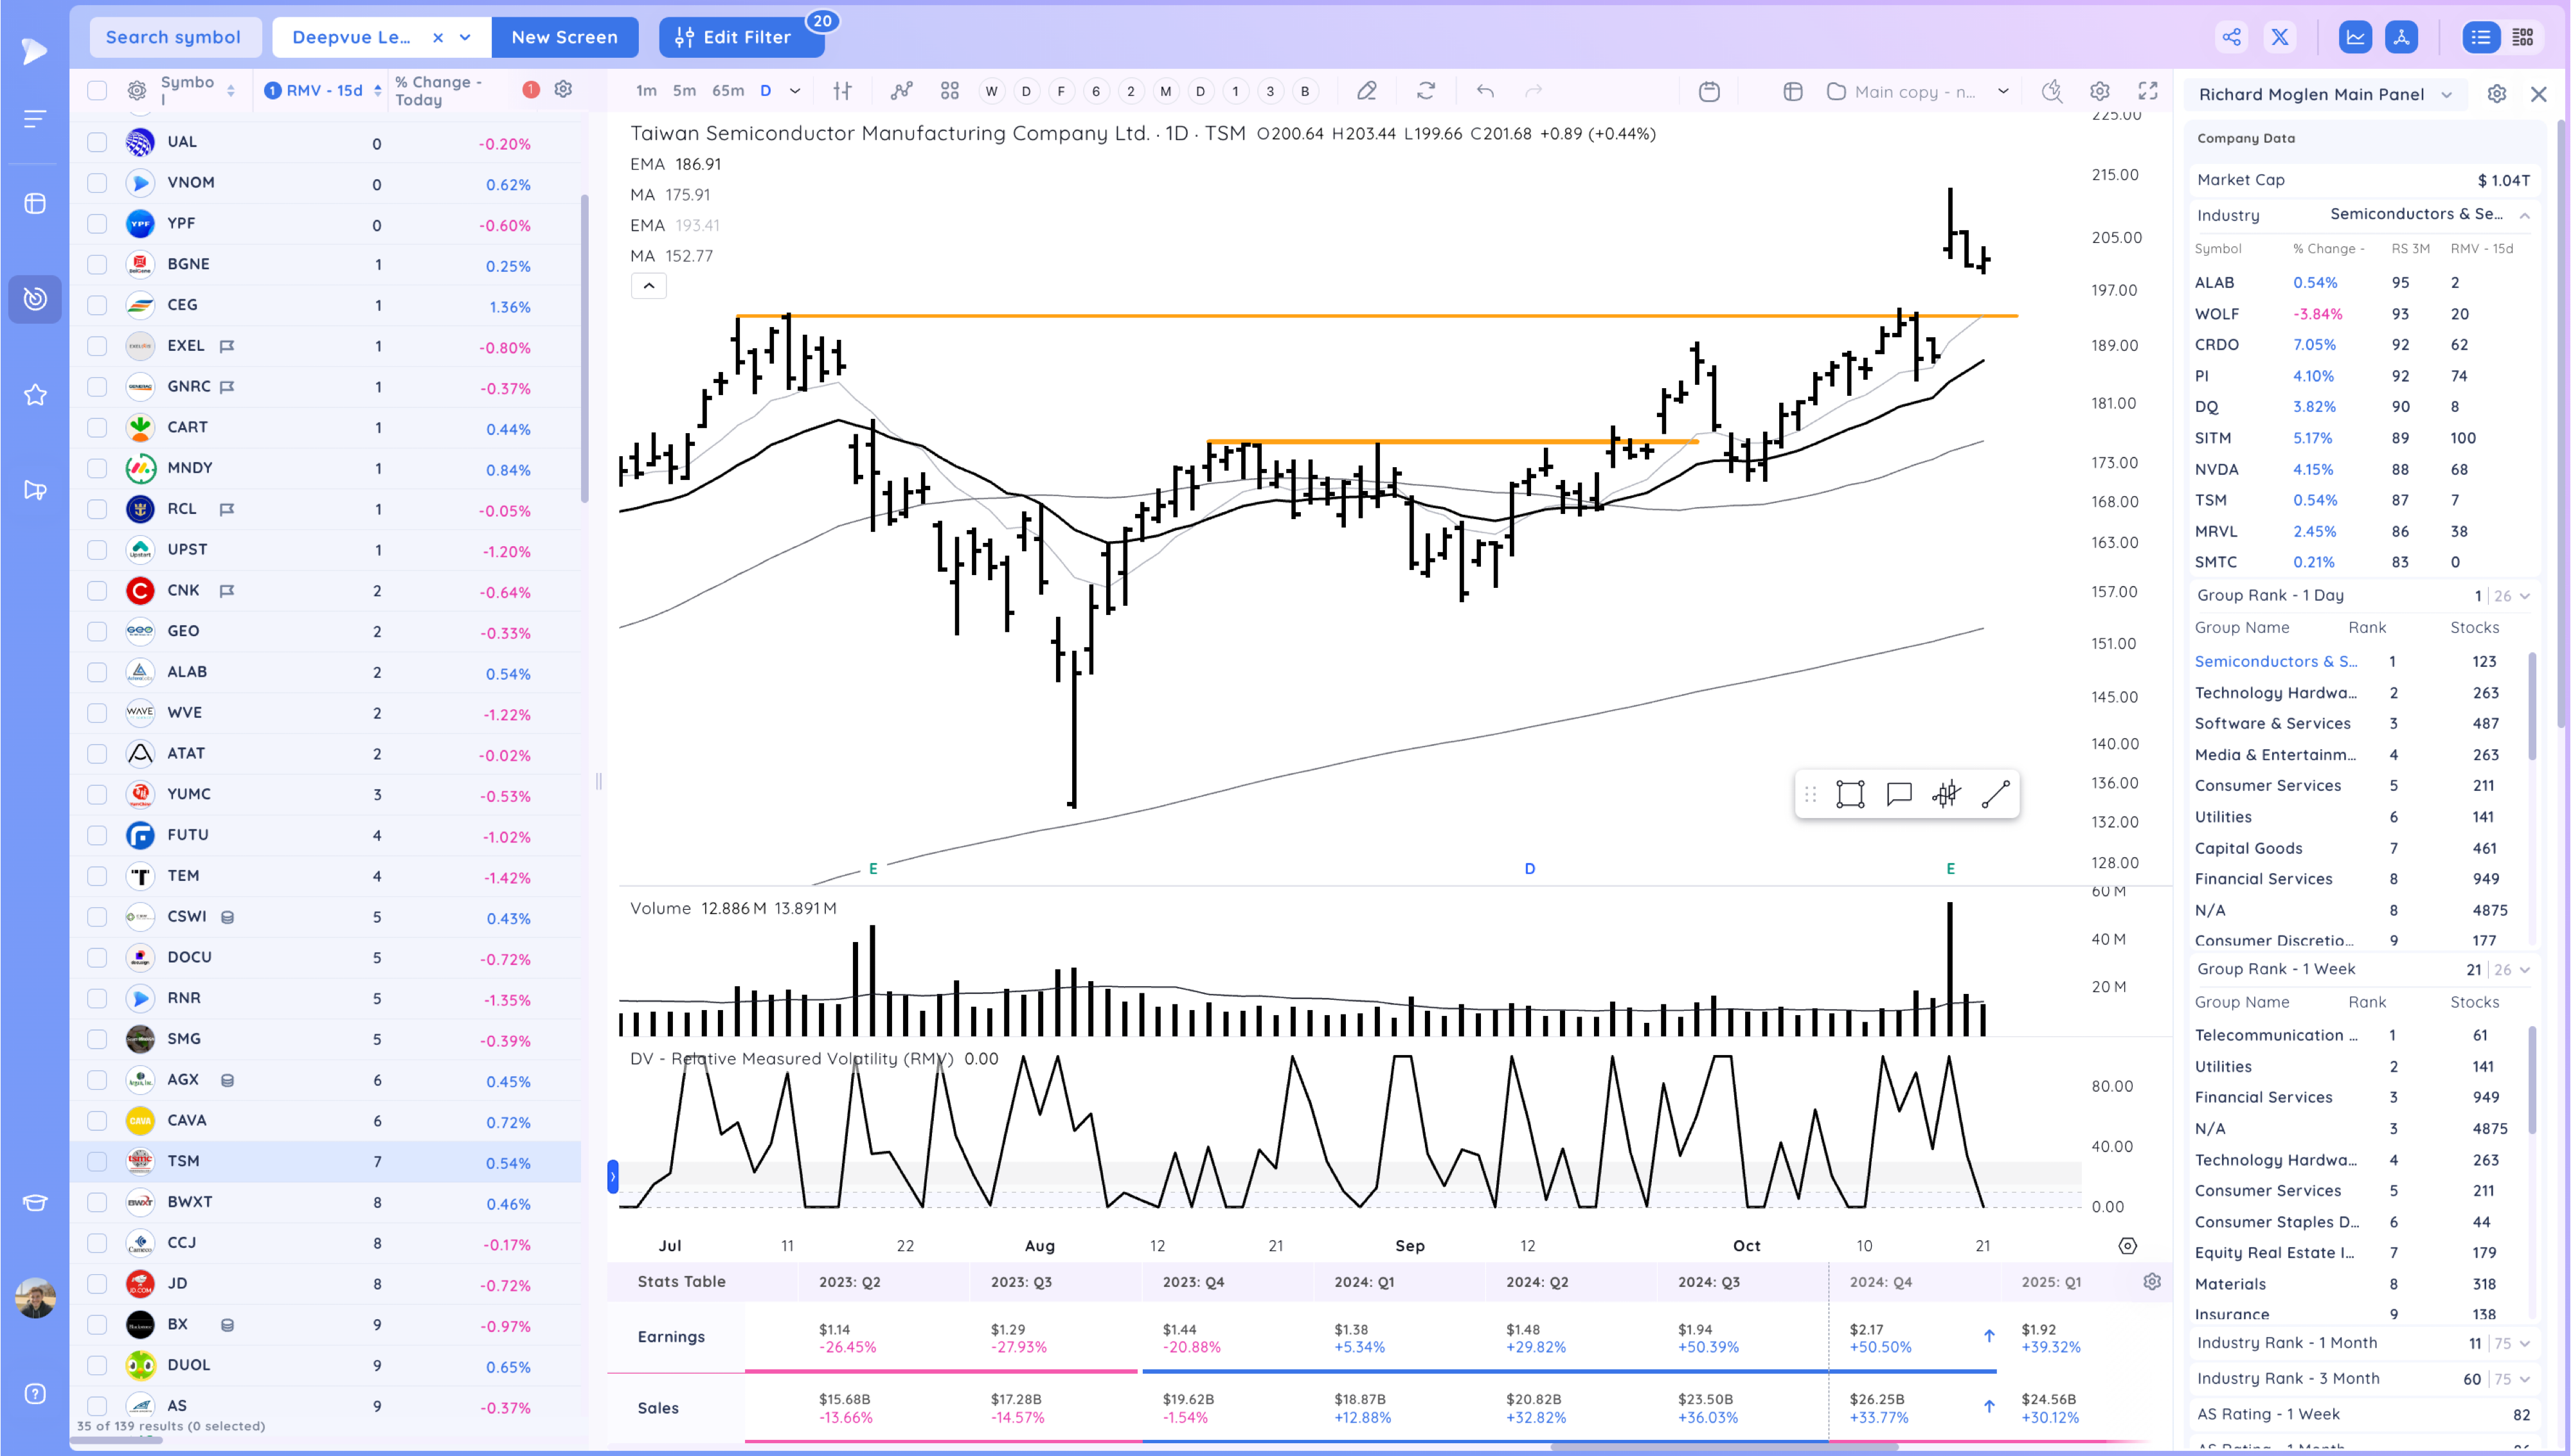The width and height of the screenshot is (2571, 1456).
Task: Select the 5m timeframe
Action: (x=684, y=91)
